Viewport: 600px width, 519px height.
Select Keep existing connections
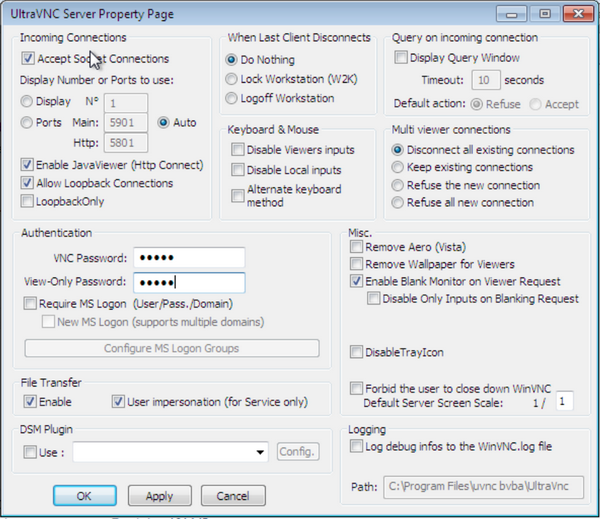coord(398,167)
